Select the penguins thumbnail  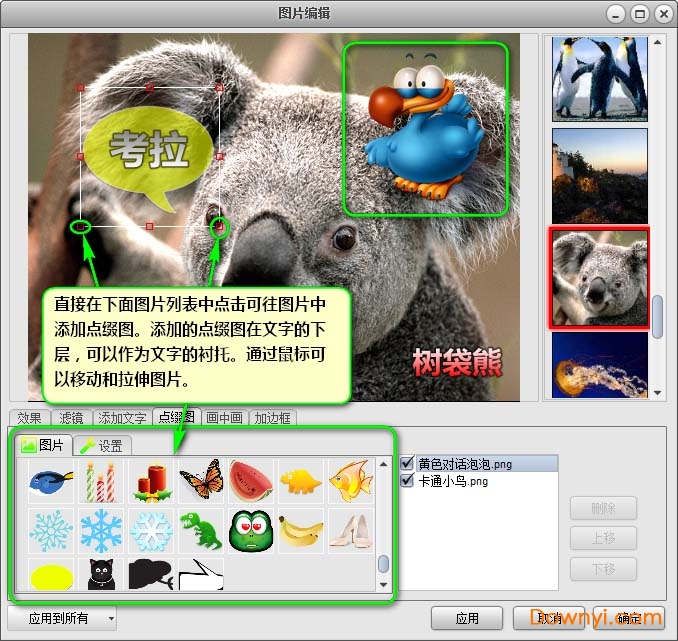(600, 78)
